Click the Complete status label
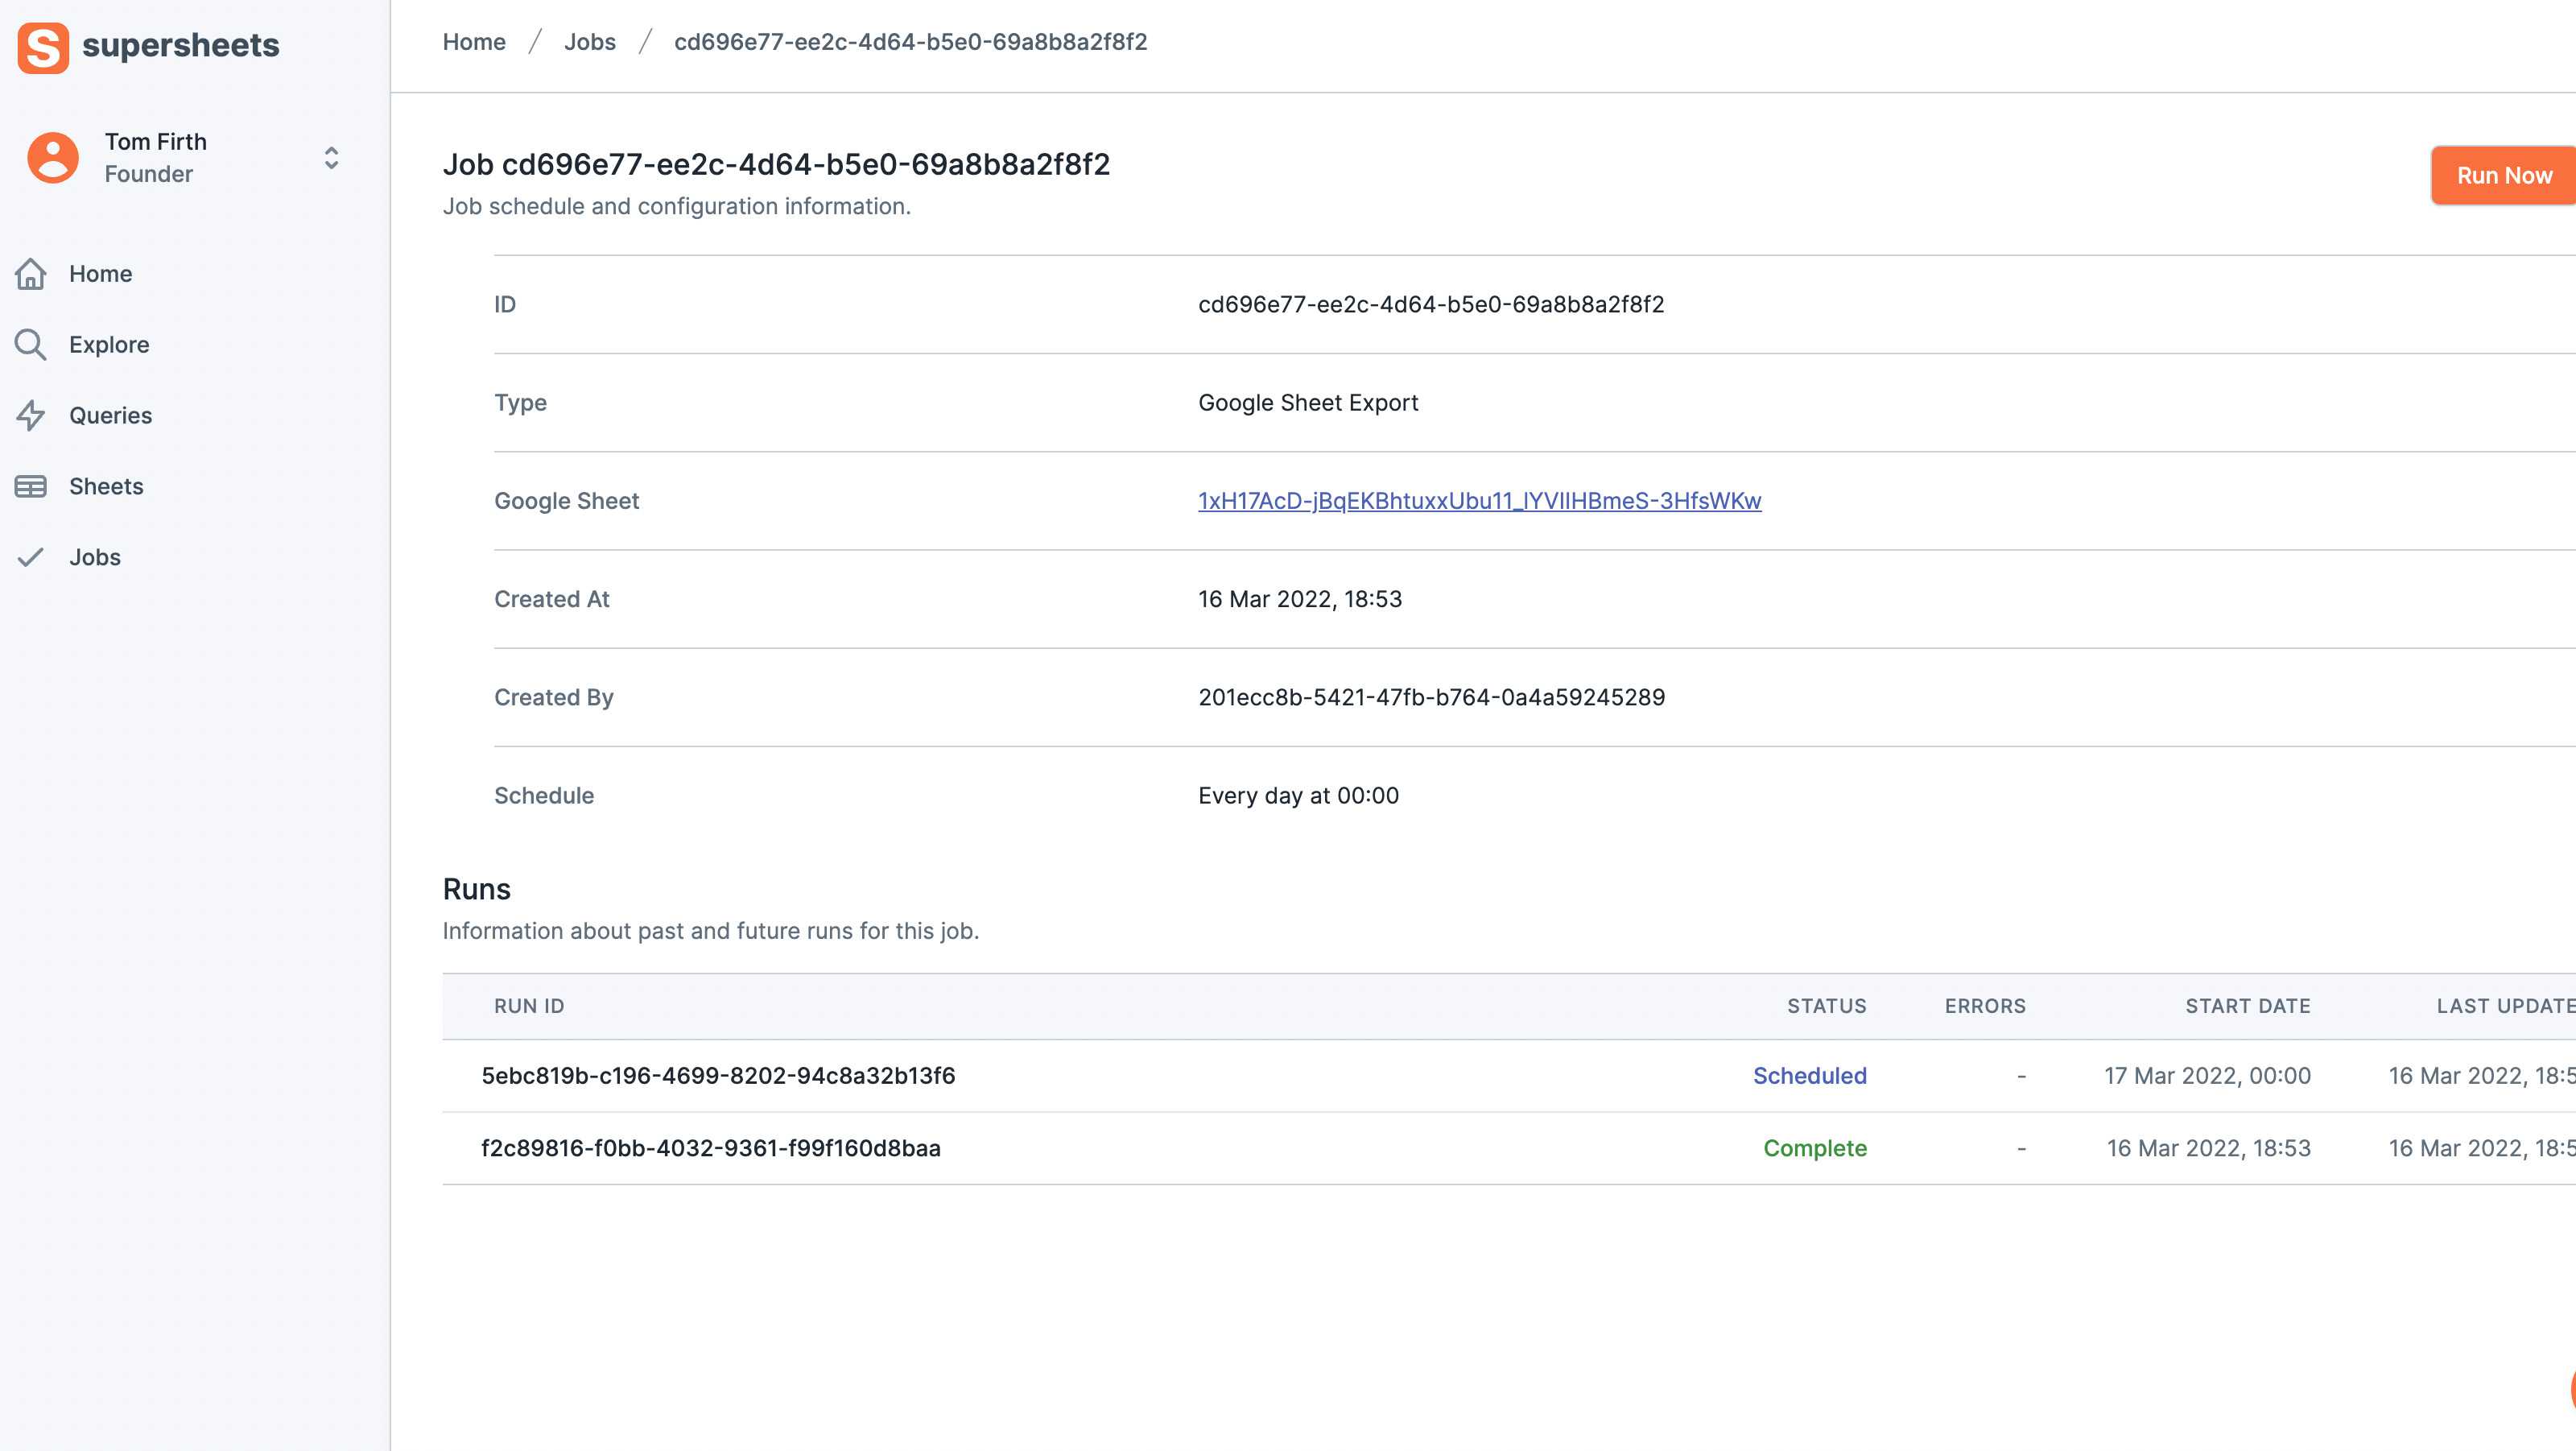 pos(1814,1148)
